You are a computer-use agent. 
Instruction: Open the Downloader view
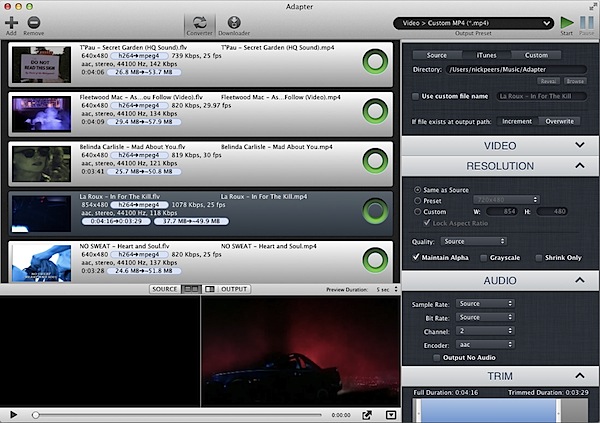pos(234,20)
